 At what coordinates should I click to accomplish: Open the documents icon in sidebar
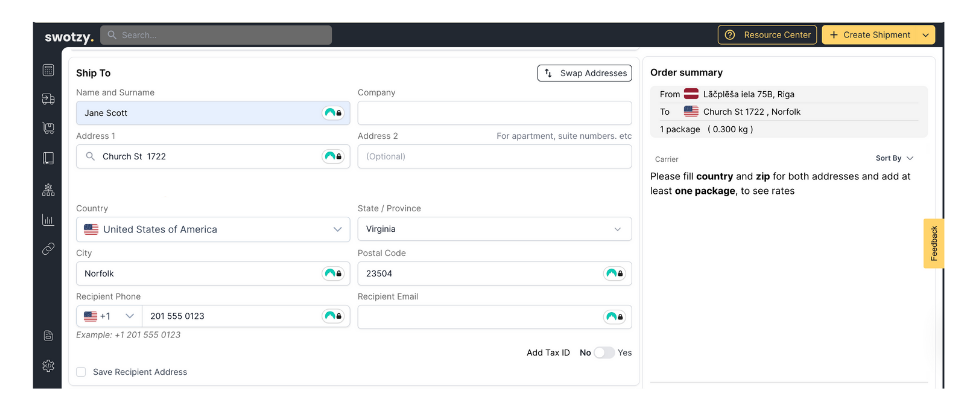tap(48, 336)
